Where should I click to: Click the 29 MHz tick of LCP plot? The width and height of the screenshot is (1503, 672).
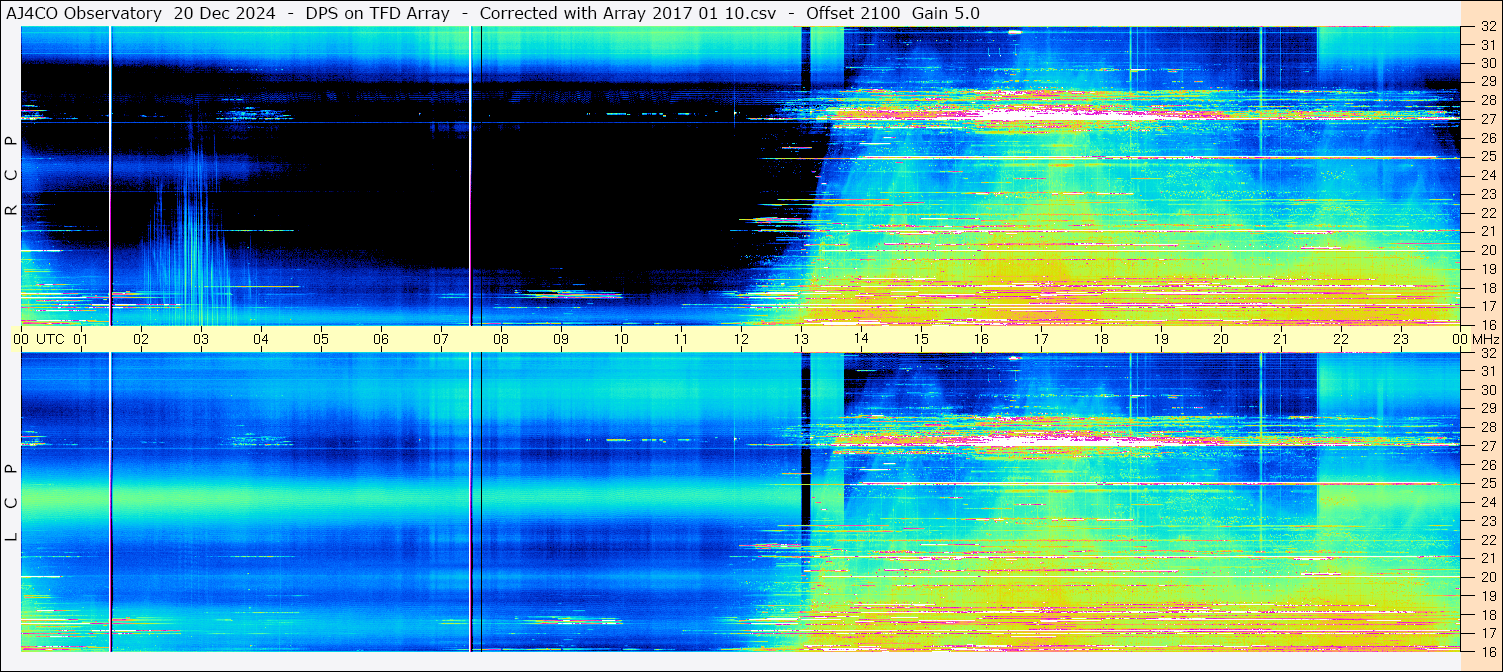point(1487,409)
